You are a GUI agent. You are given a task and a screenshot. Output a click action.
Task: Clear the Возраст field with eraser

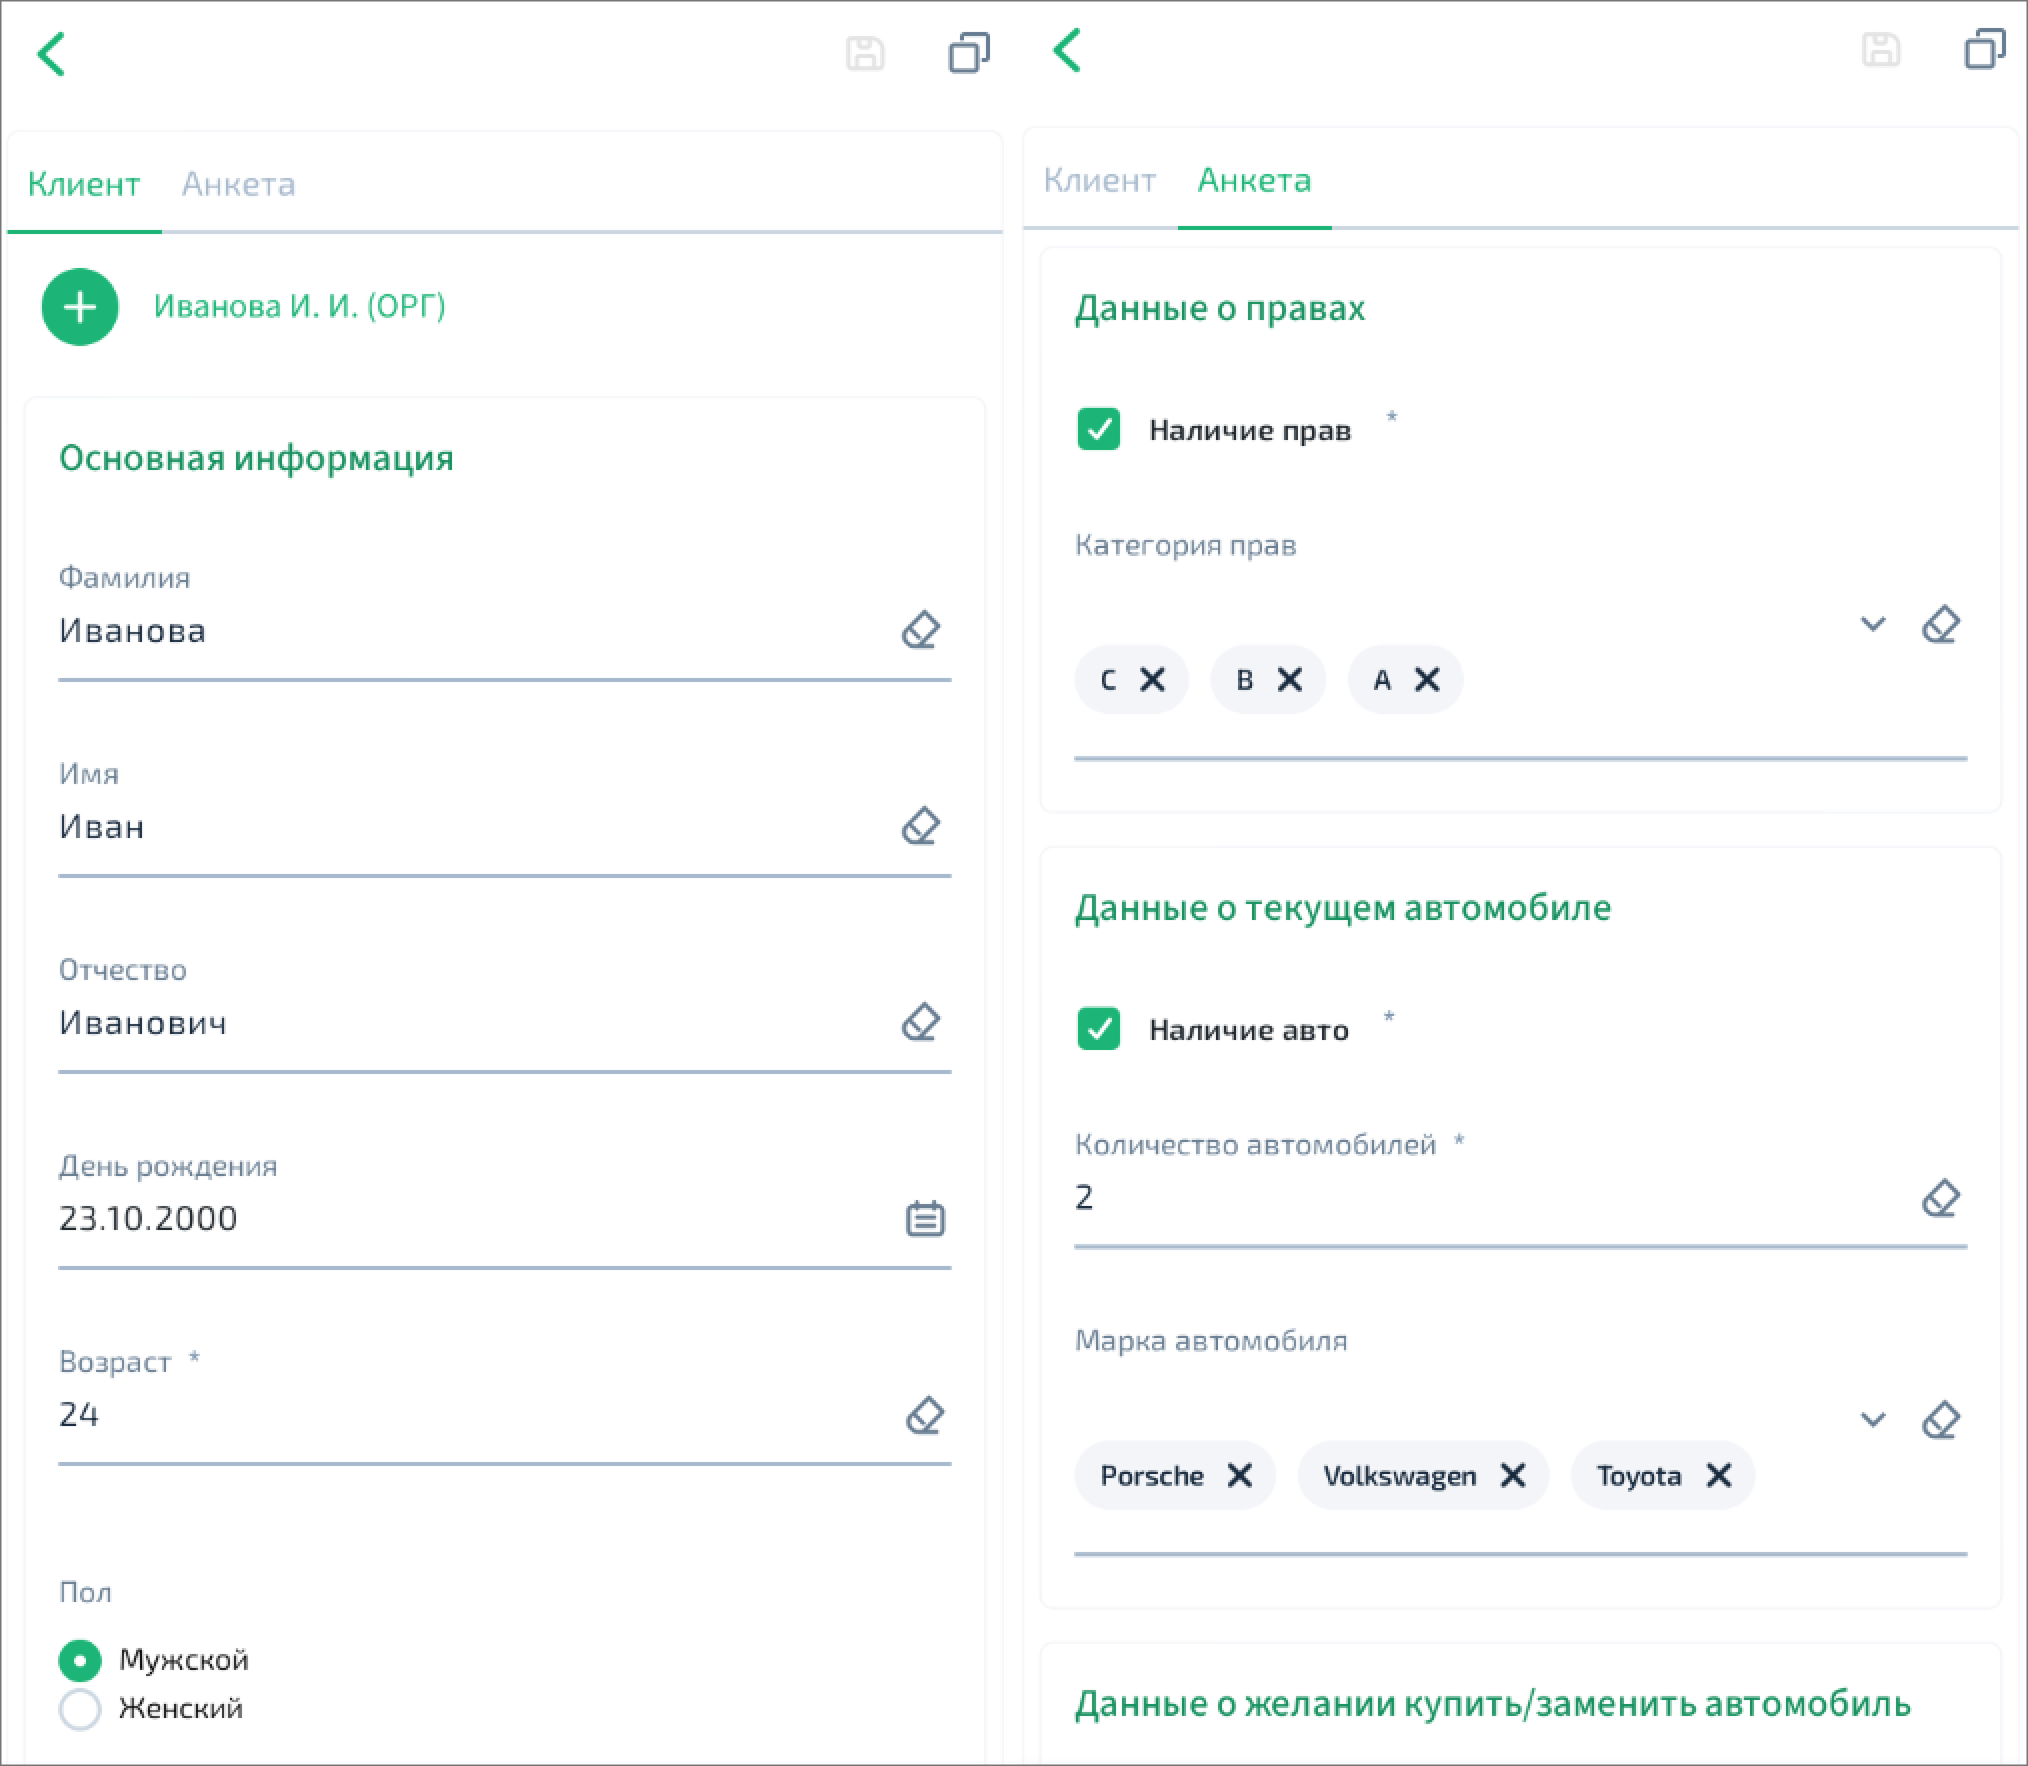click(x=924, y=1415)
